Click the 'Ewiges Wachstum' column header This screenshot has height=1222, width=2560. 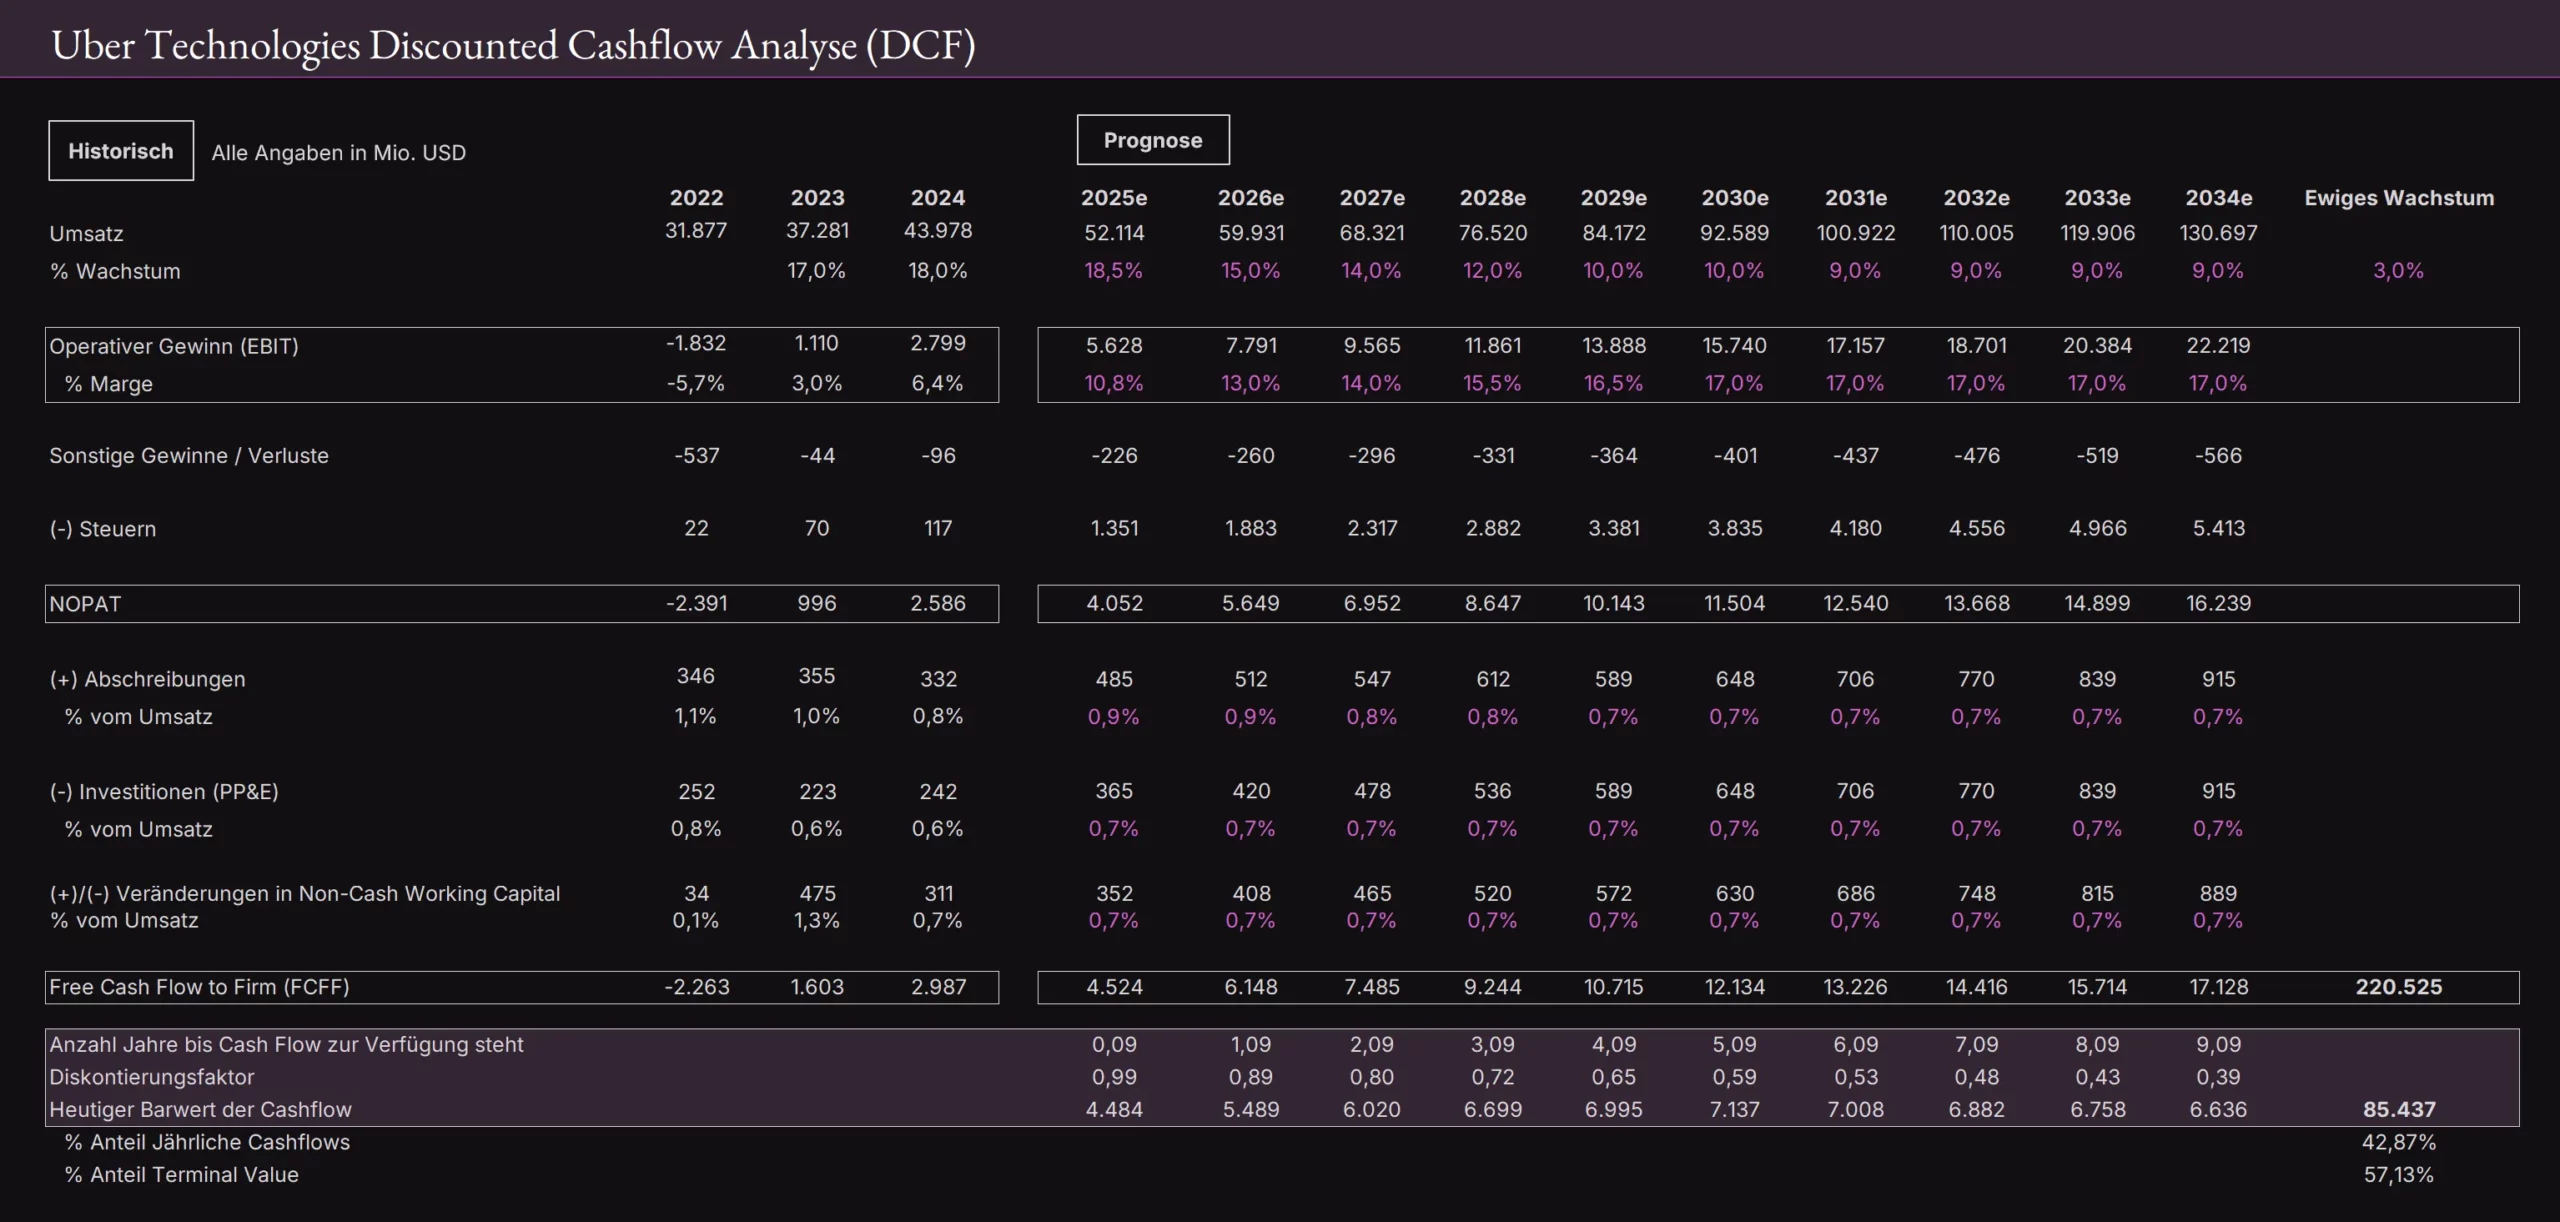(x=2399, y=198)
